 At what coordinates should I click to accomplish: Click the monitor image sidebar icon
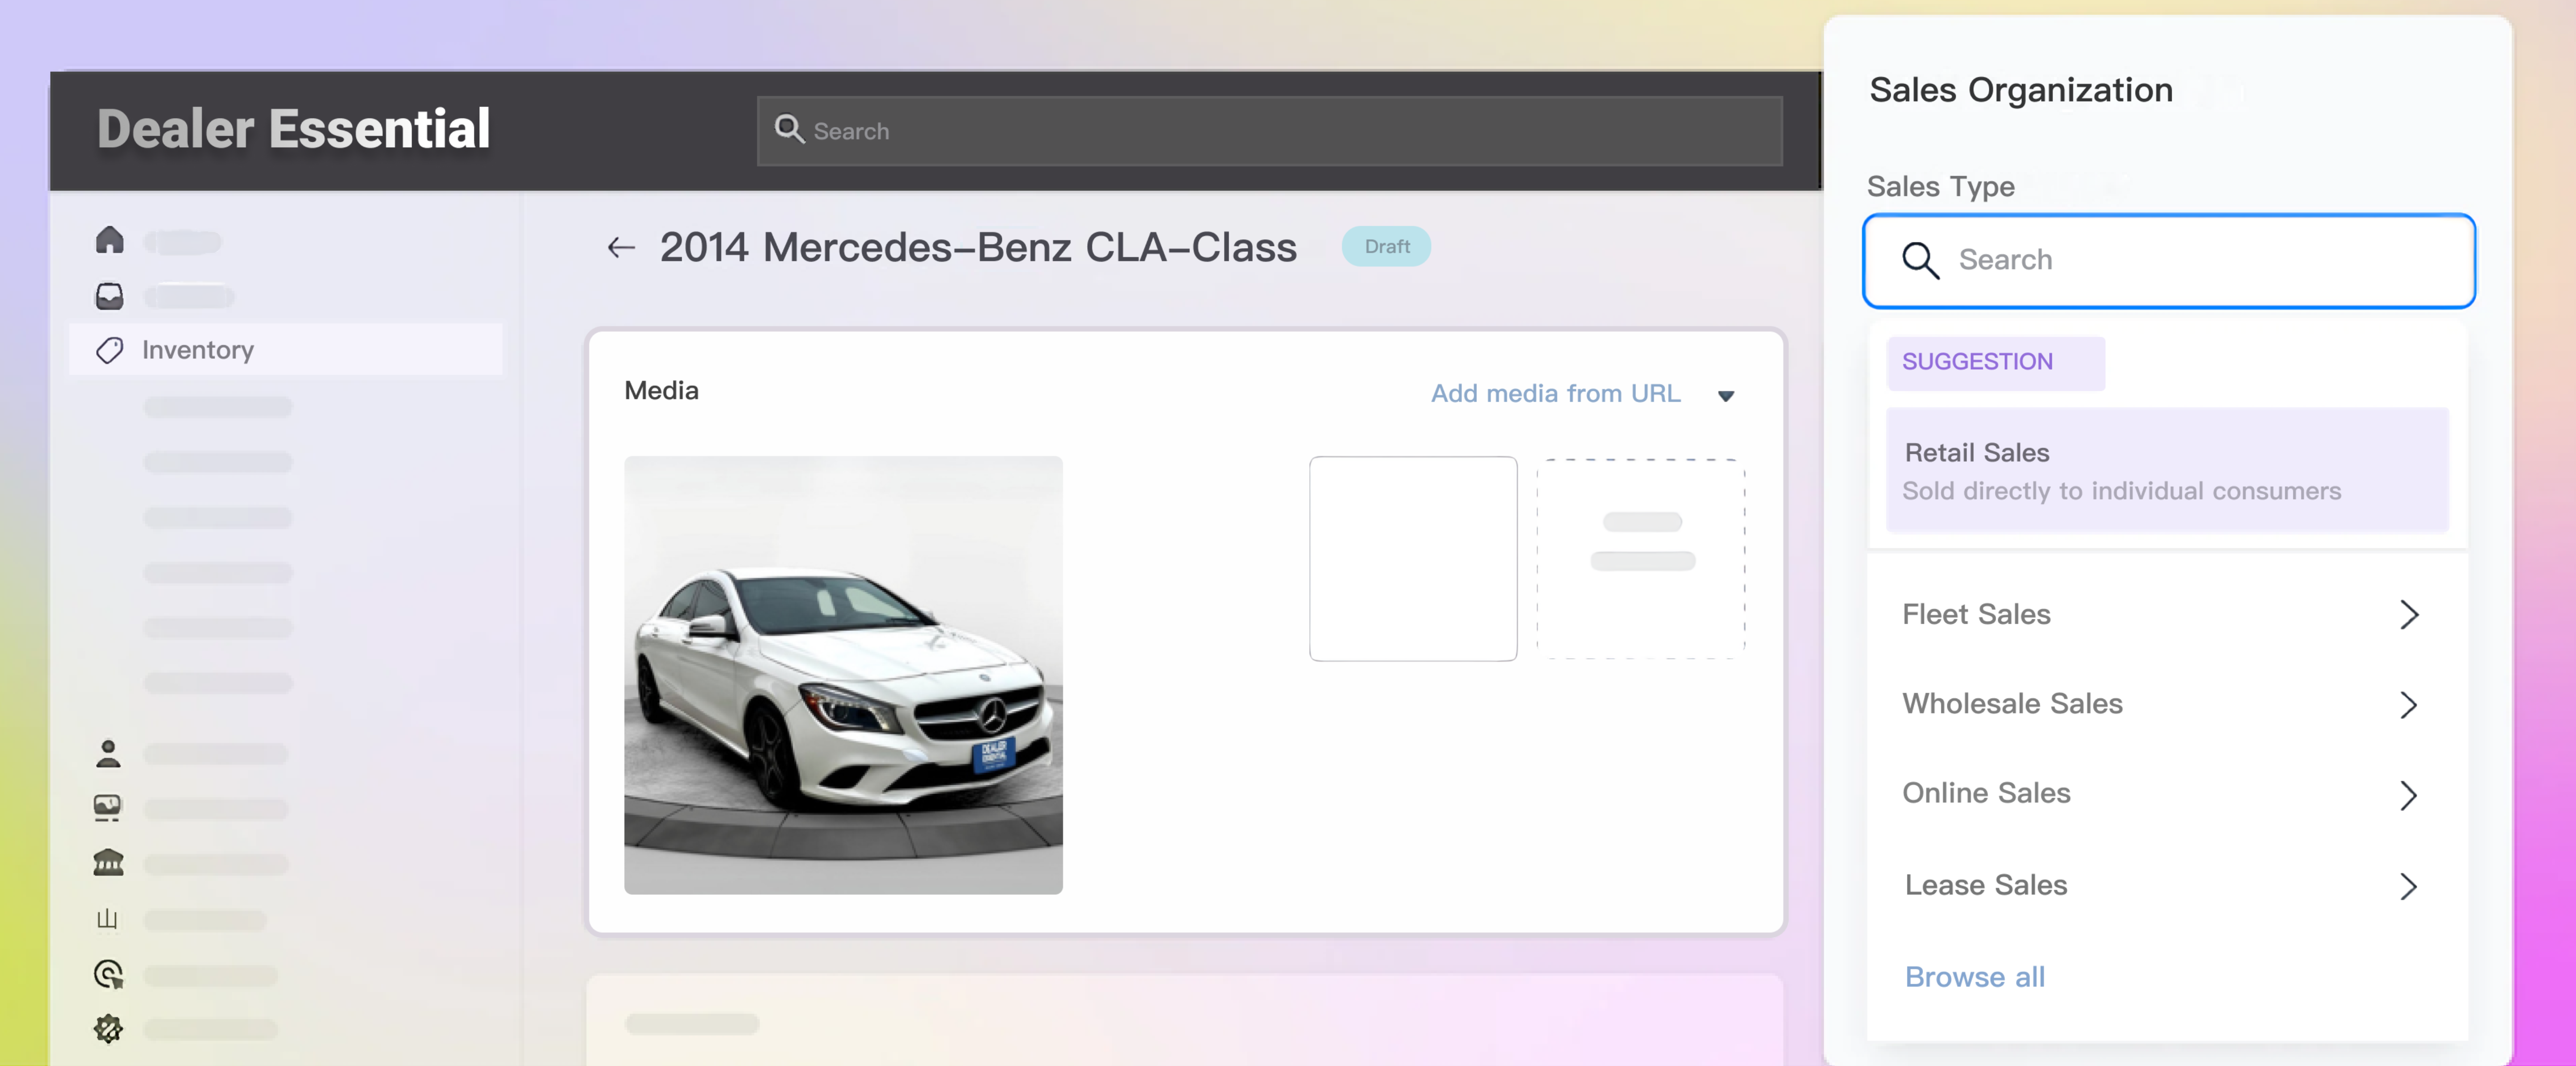click(x=107, y=807)
